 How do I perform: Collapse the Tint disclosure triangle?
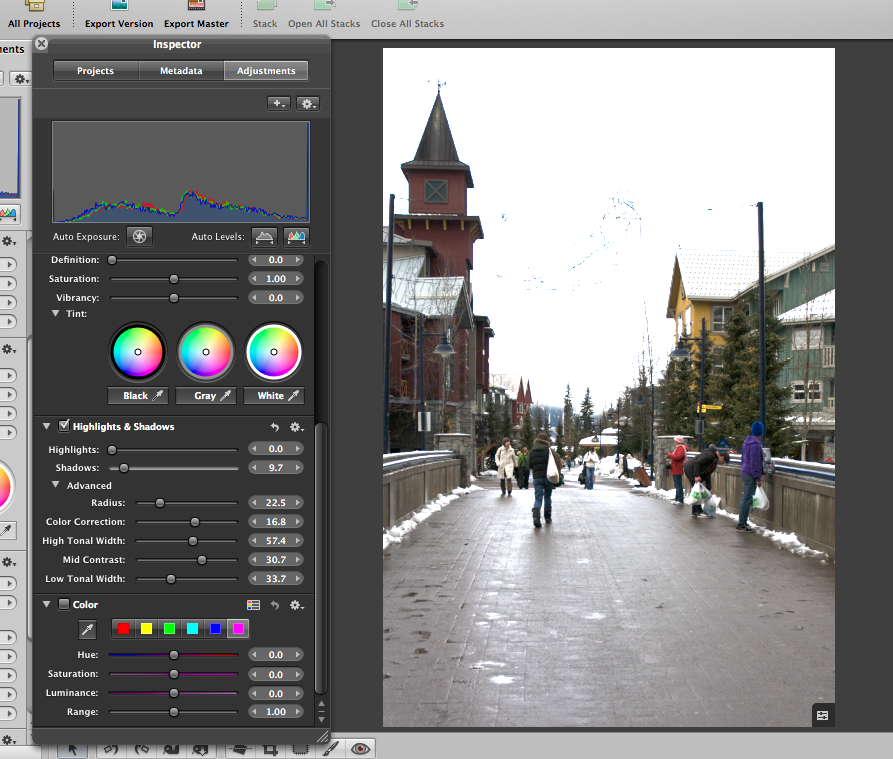pyautogui.click(x=55, y=313)
